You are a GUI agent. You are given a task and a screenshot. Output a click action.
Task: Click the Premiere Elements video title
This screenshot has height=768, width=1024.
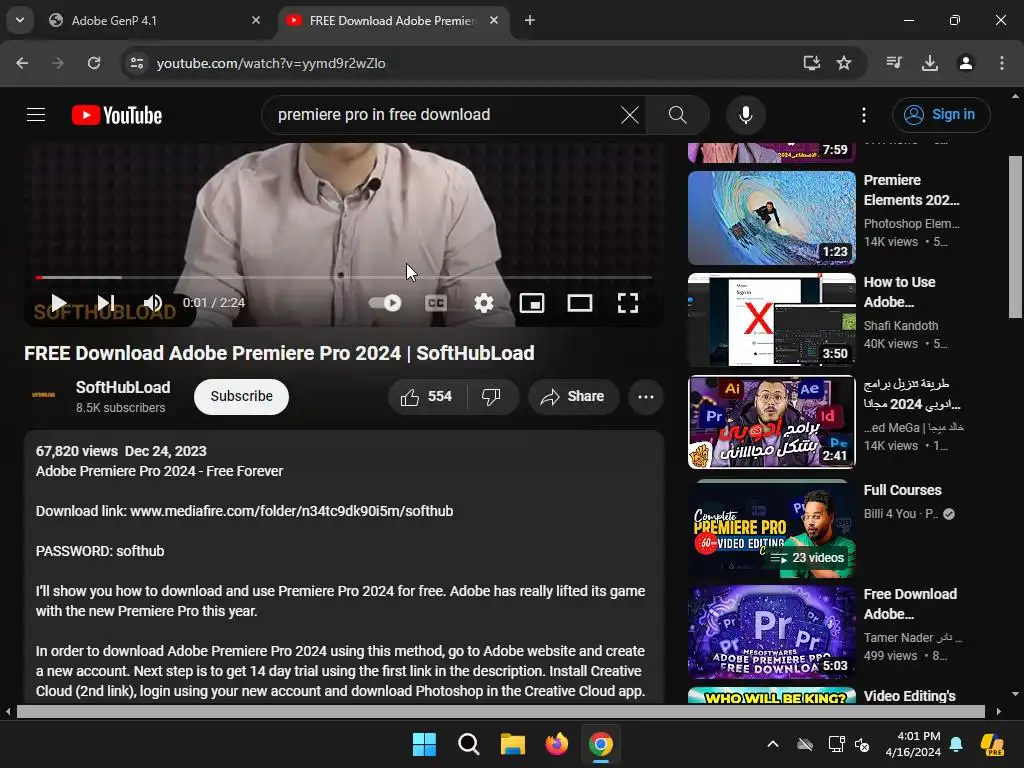pos(911,190)
